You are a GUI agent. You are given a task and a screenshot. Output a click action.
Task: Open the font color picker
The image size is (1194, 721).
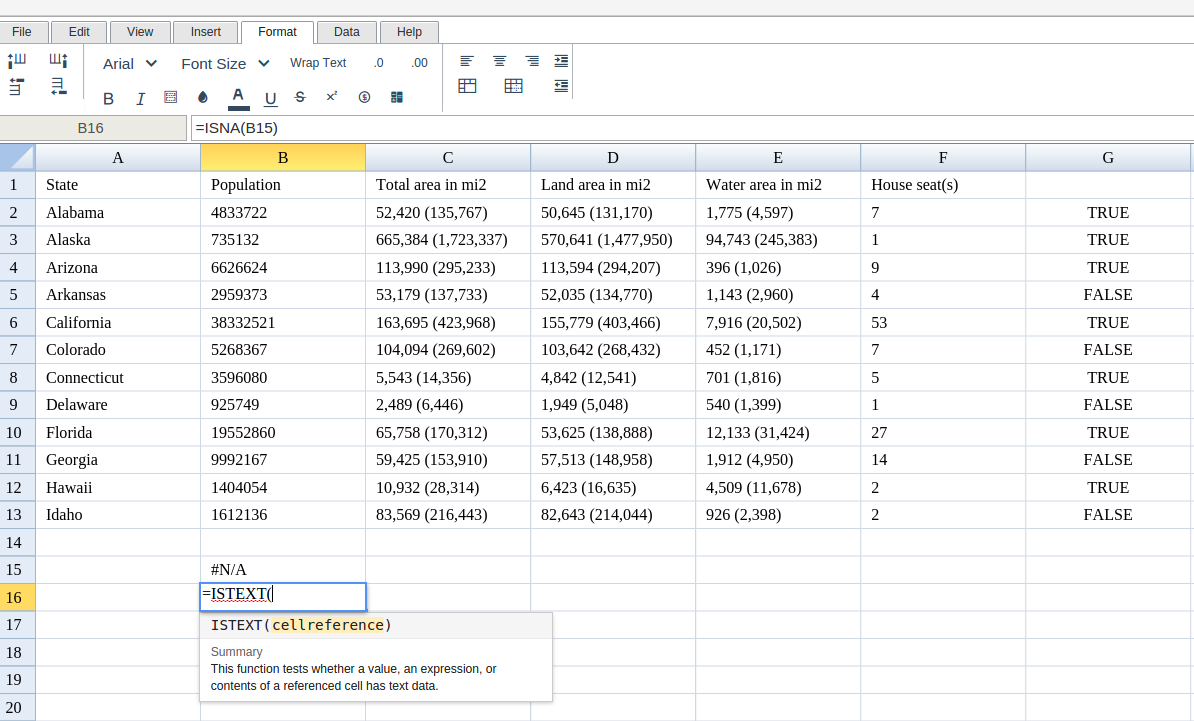click(x=237, y=97)
